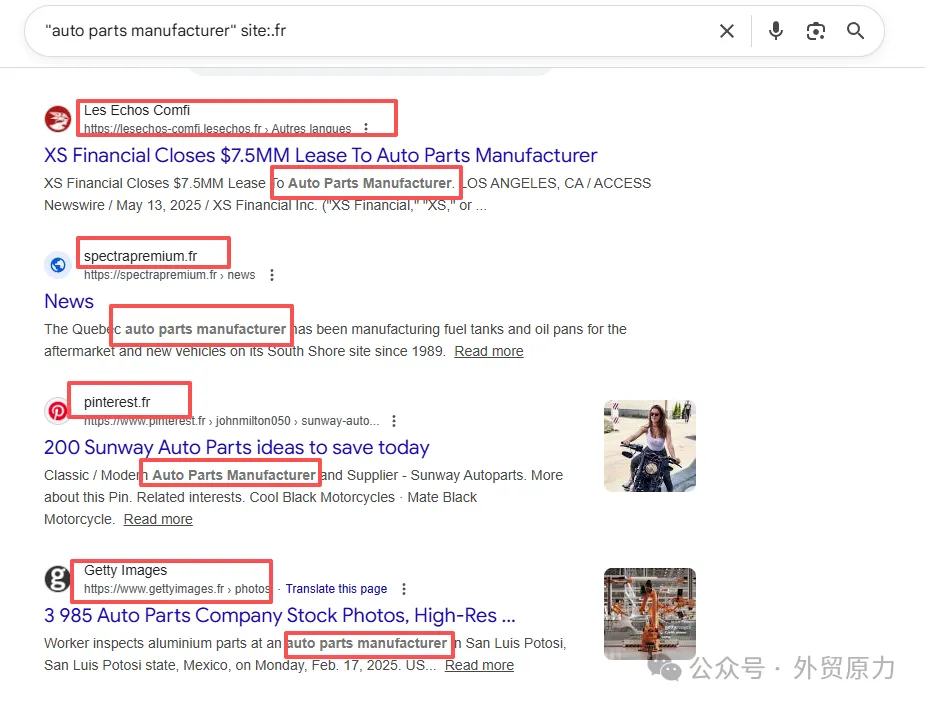Click Read more under spectrapremium snippet

click(x=489, y=351)
